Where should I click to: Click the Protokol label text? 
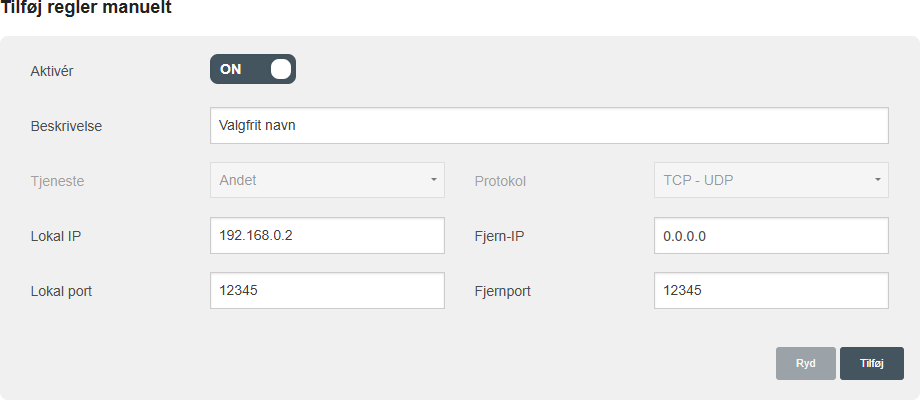pos(500,181)
